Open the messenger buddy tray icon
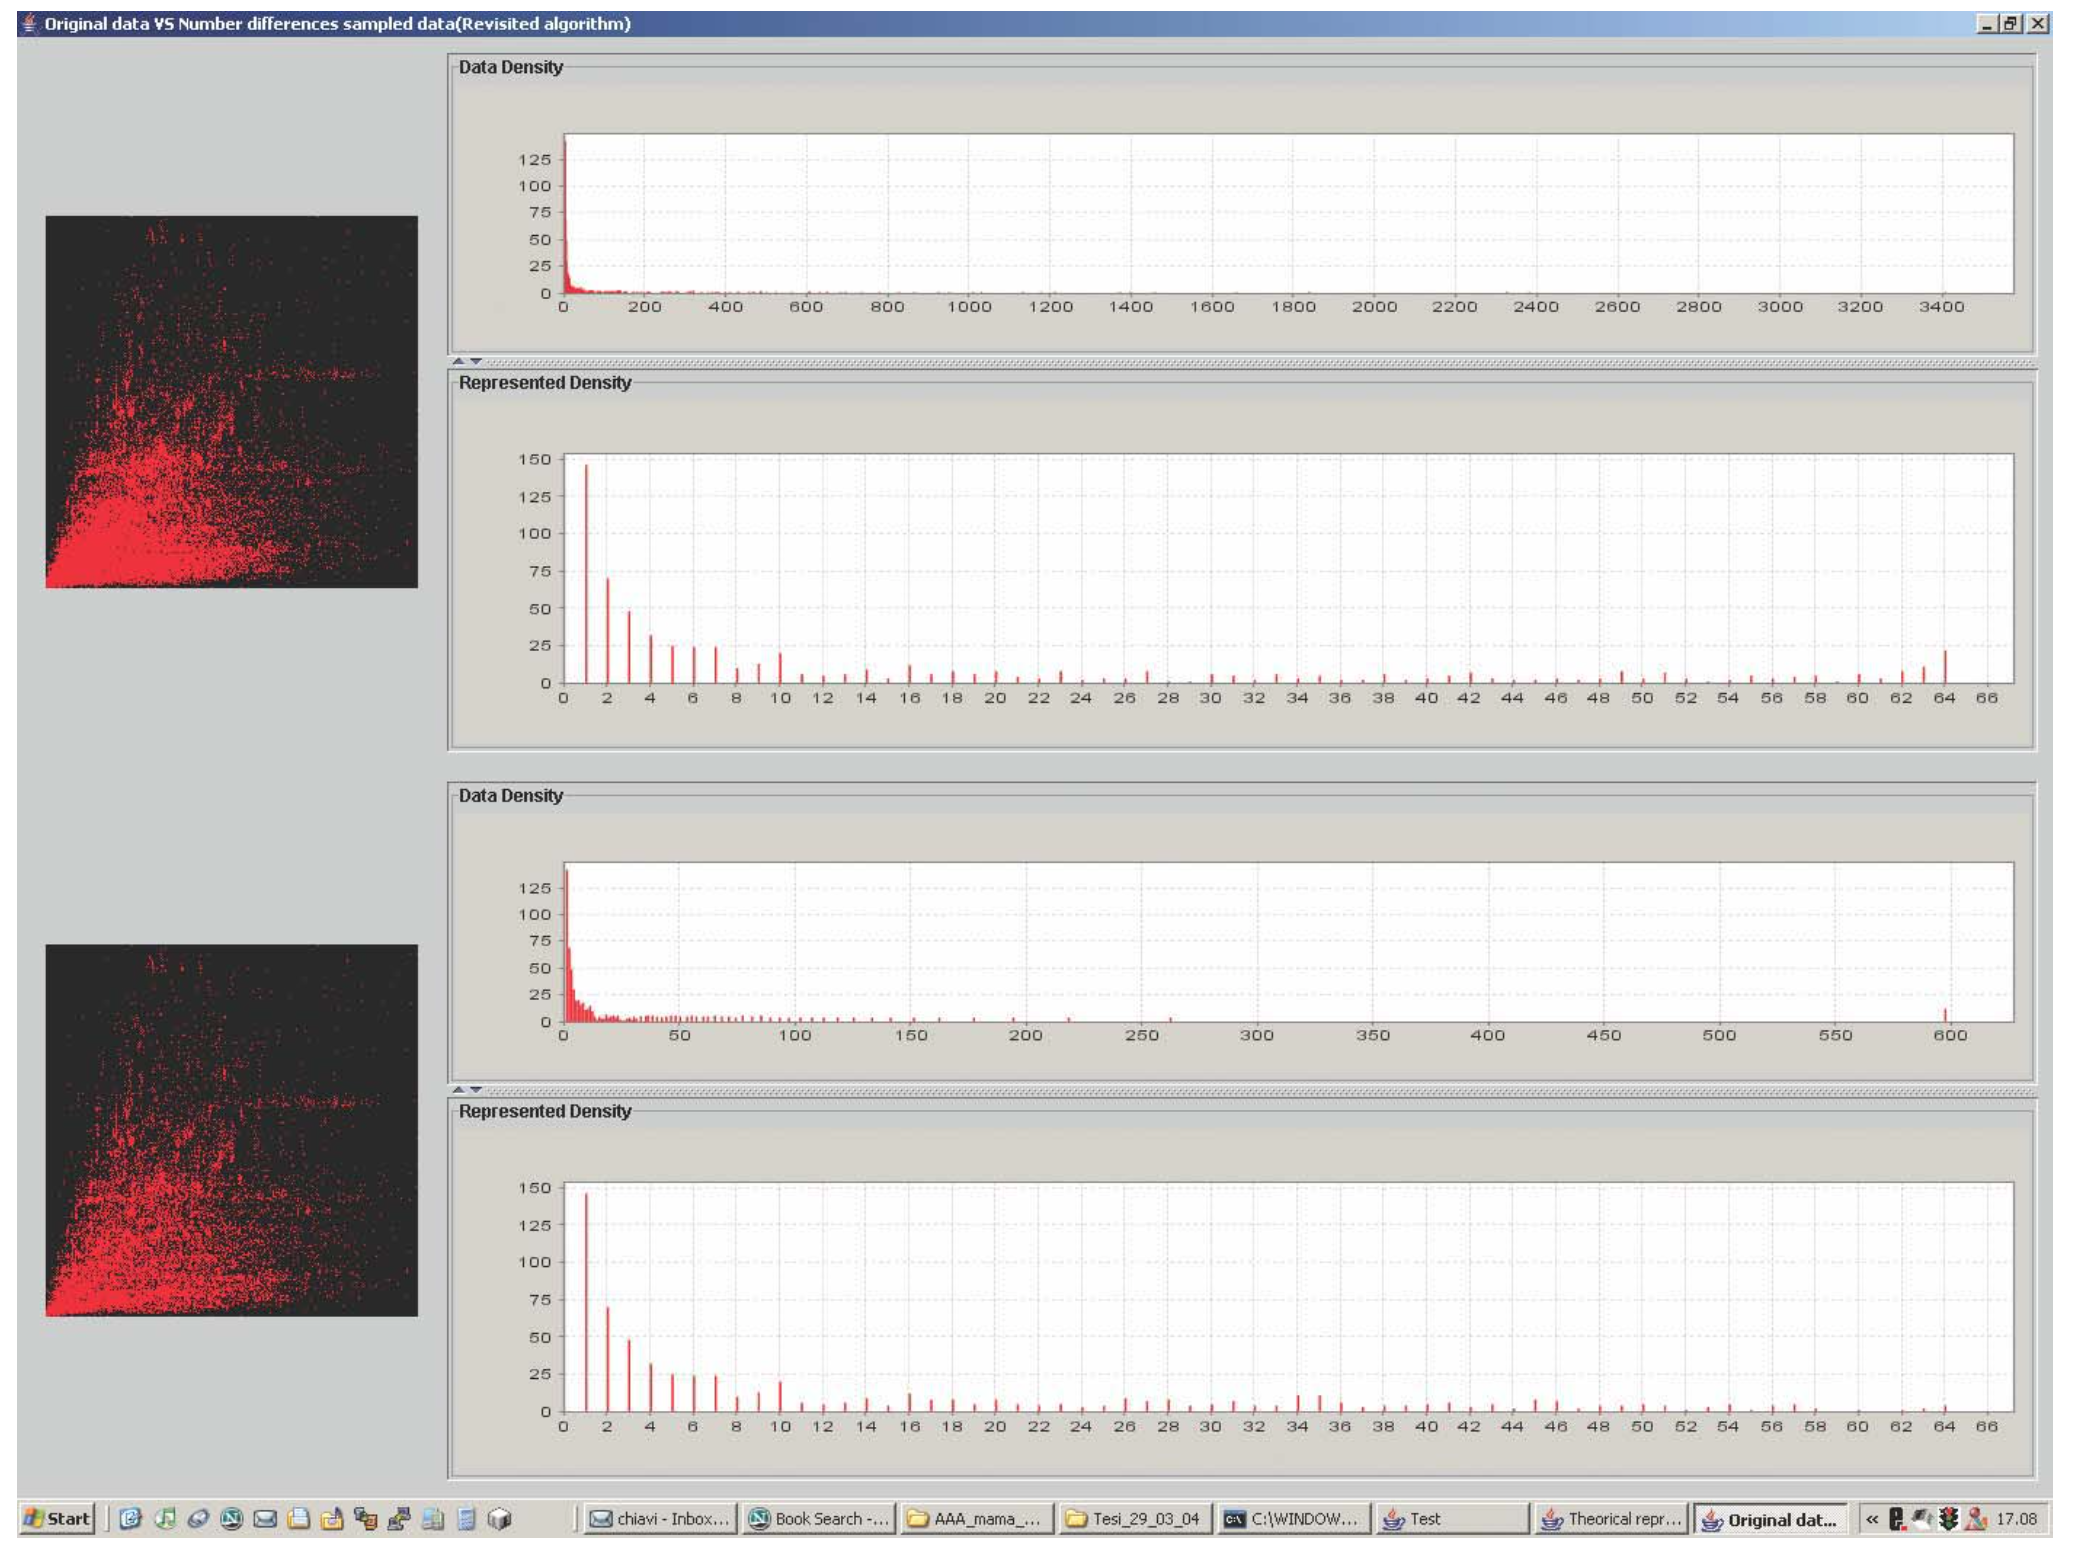Screen dimensions: 2074x1550 [1976, 1519]
